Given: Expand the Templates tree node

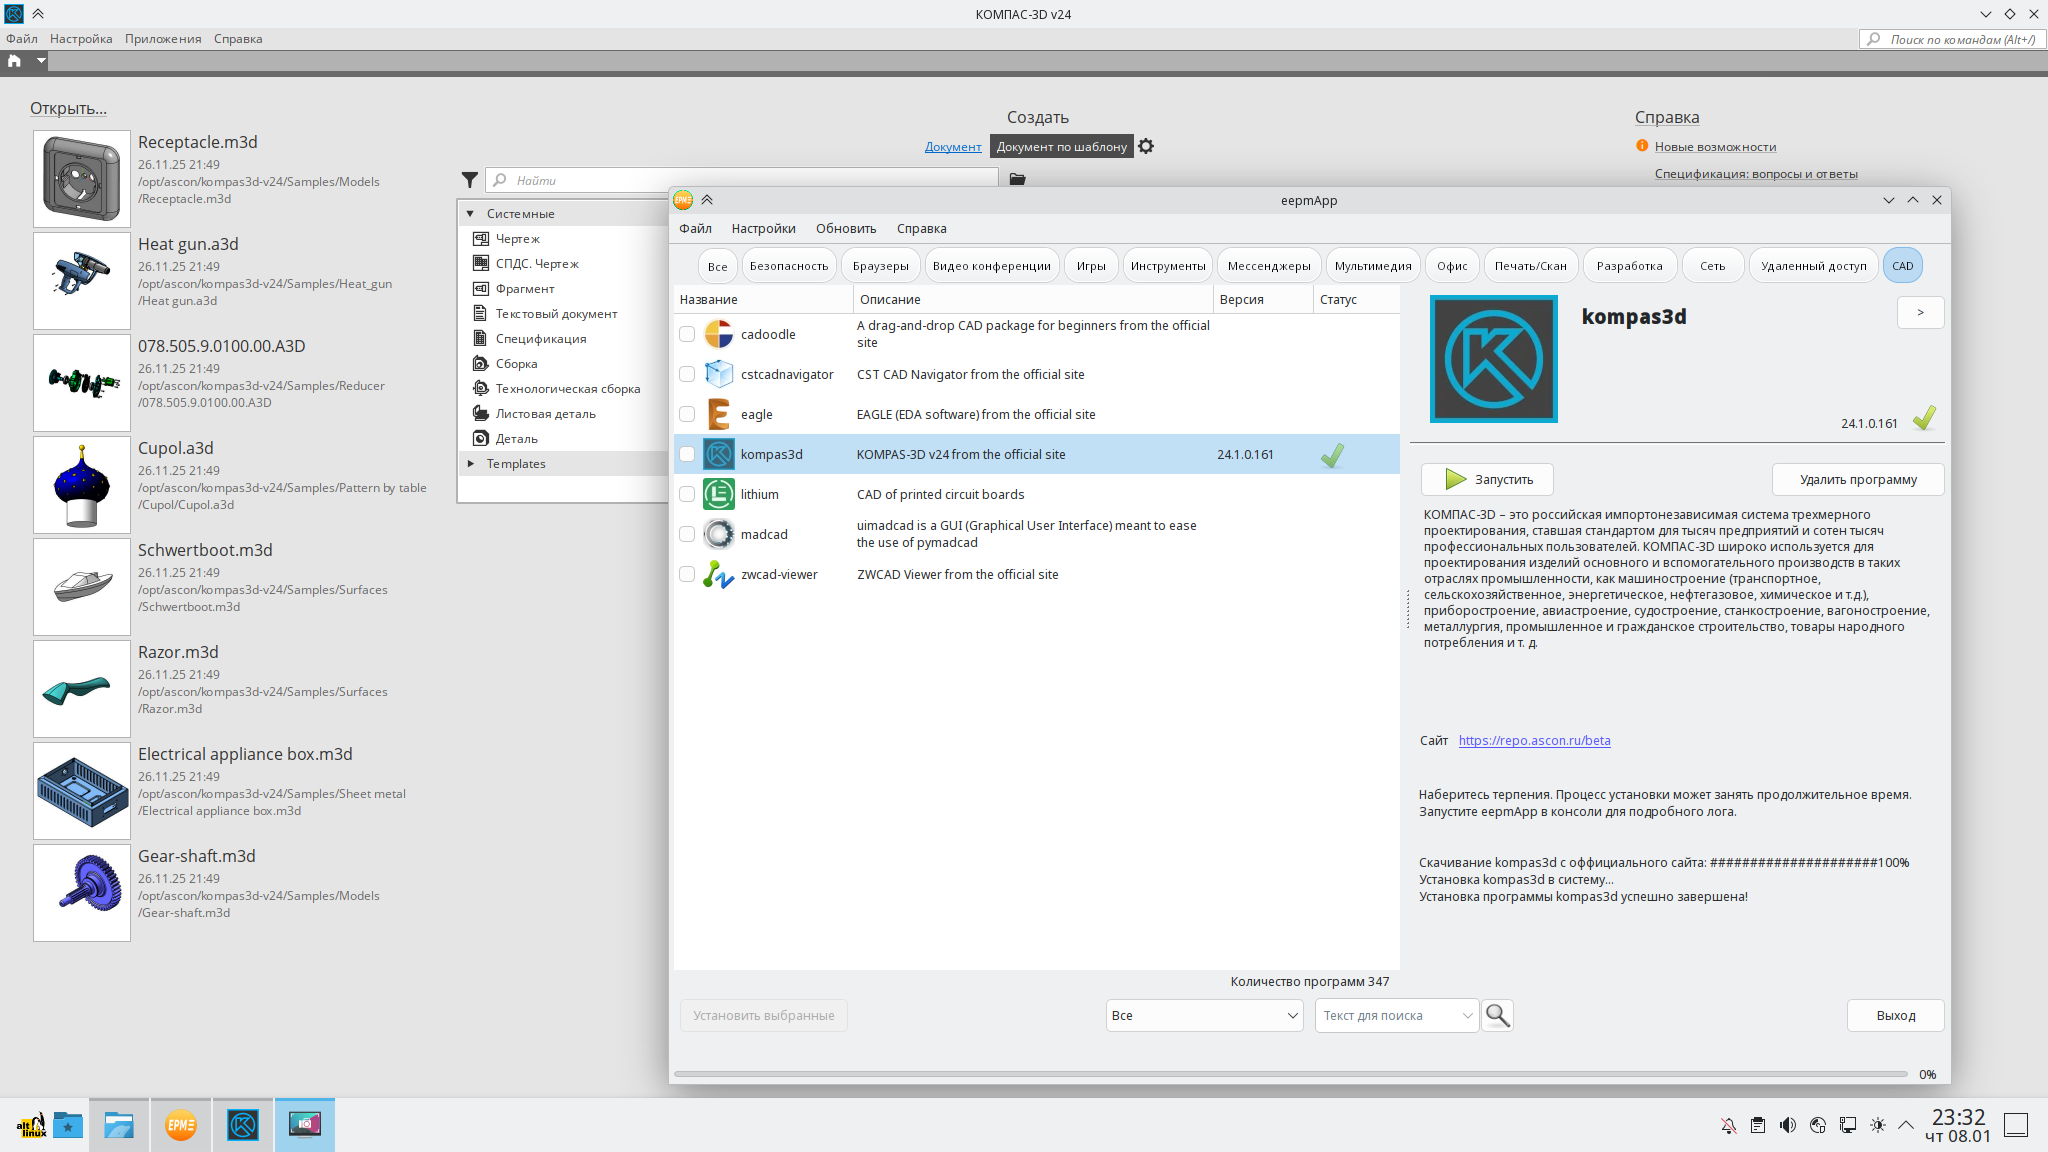Looking at the screenshot, I should click(x=471, y=464).
